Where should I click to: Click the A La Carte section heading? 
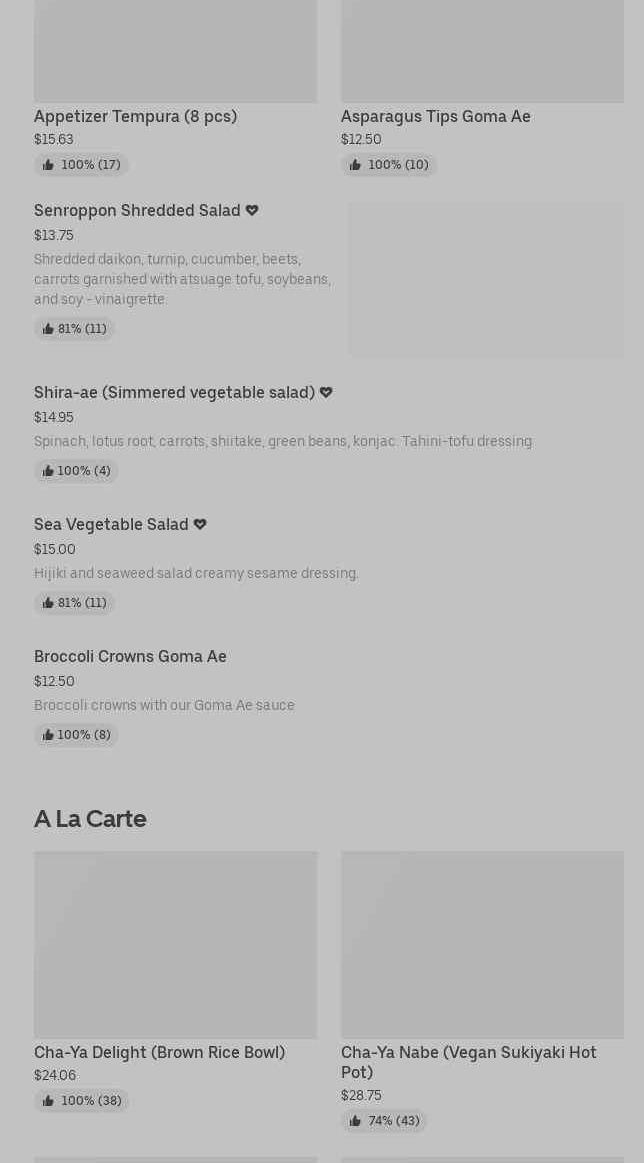click(90, 818)
